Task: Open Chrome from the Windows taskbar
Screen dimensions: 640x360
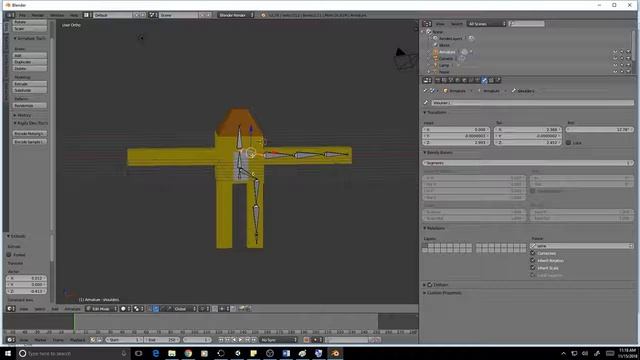Action: (188, 353)
